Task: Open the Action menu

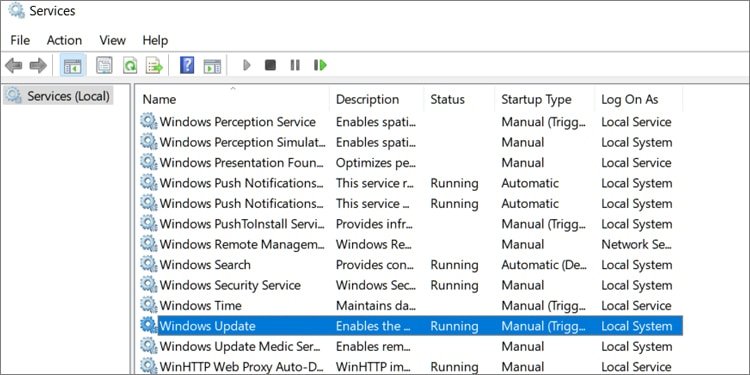Action: tap(64, 40)
